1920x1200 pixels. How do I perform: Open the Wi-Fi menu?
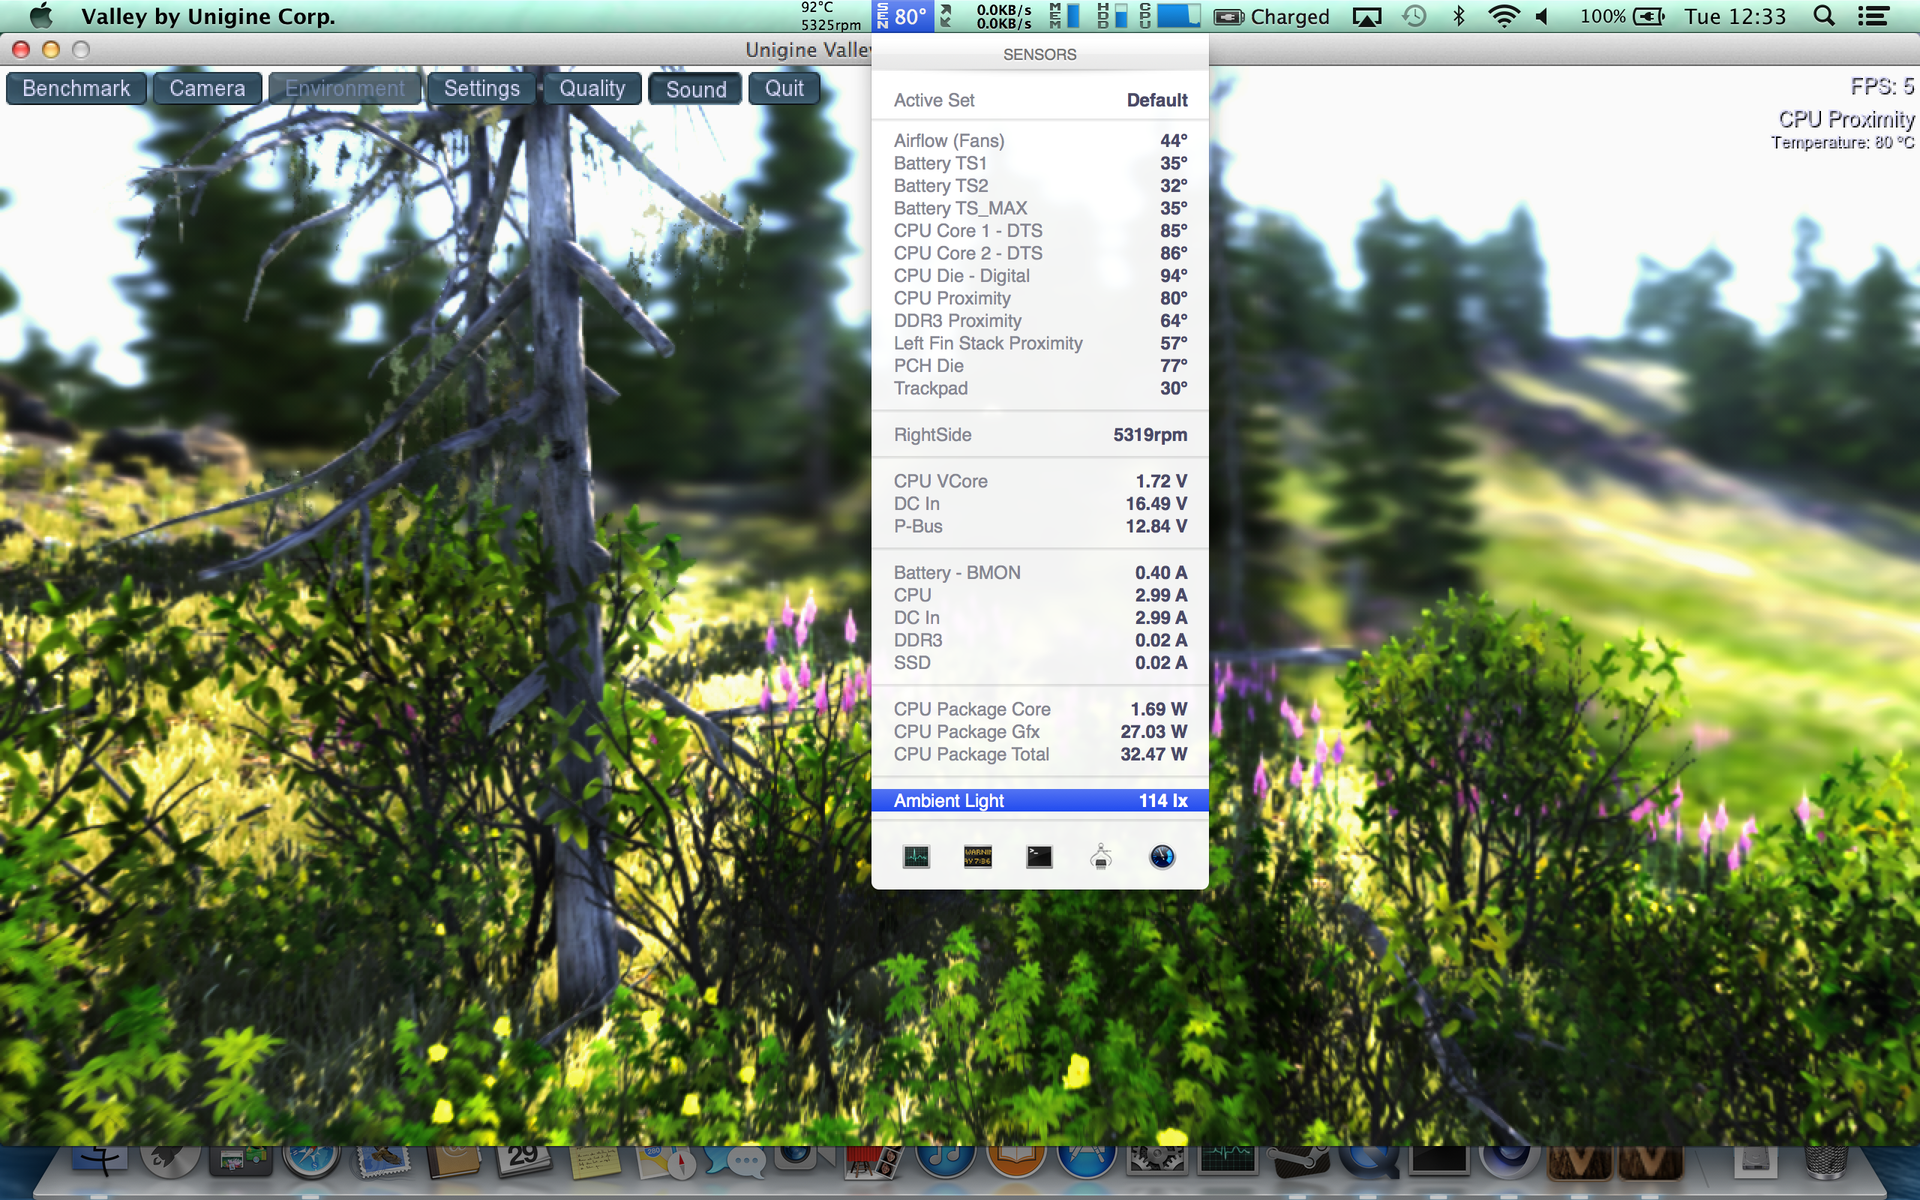(1503, 16)
